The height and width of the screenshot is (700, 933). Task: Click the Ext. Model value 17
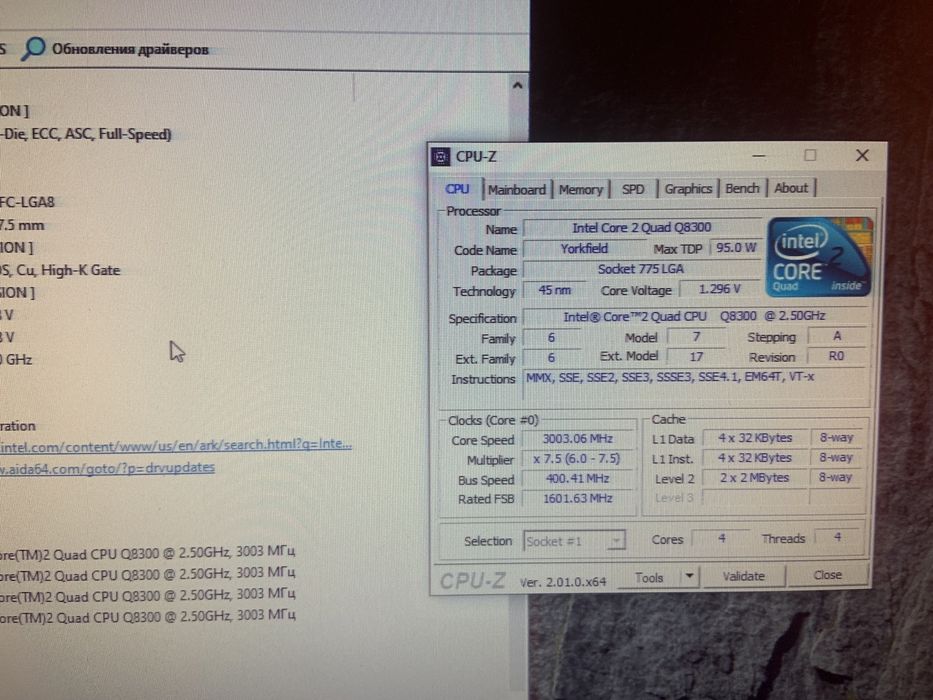[696, 357]
